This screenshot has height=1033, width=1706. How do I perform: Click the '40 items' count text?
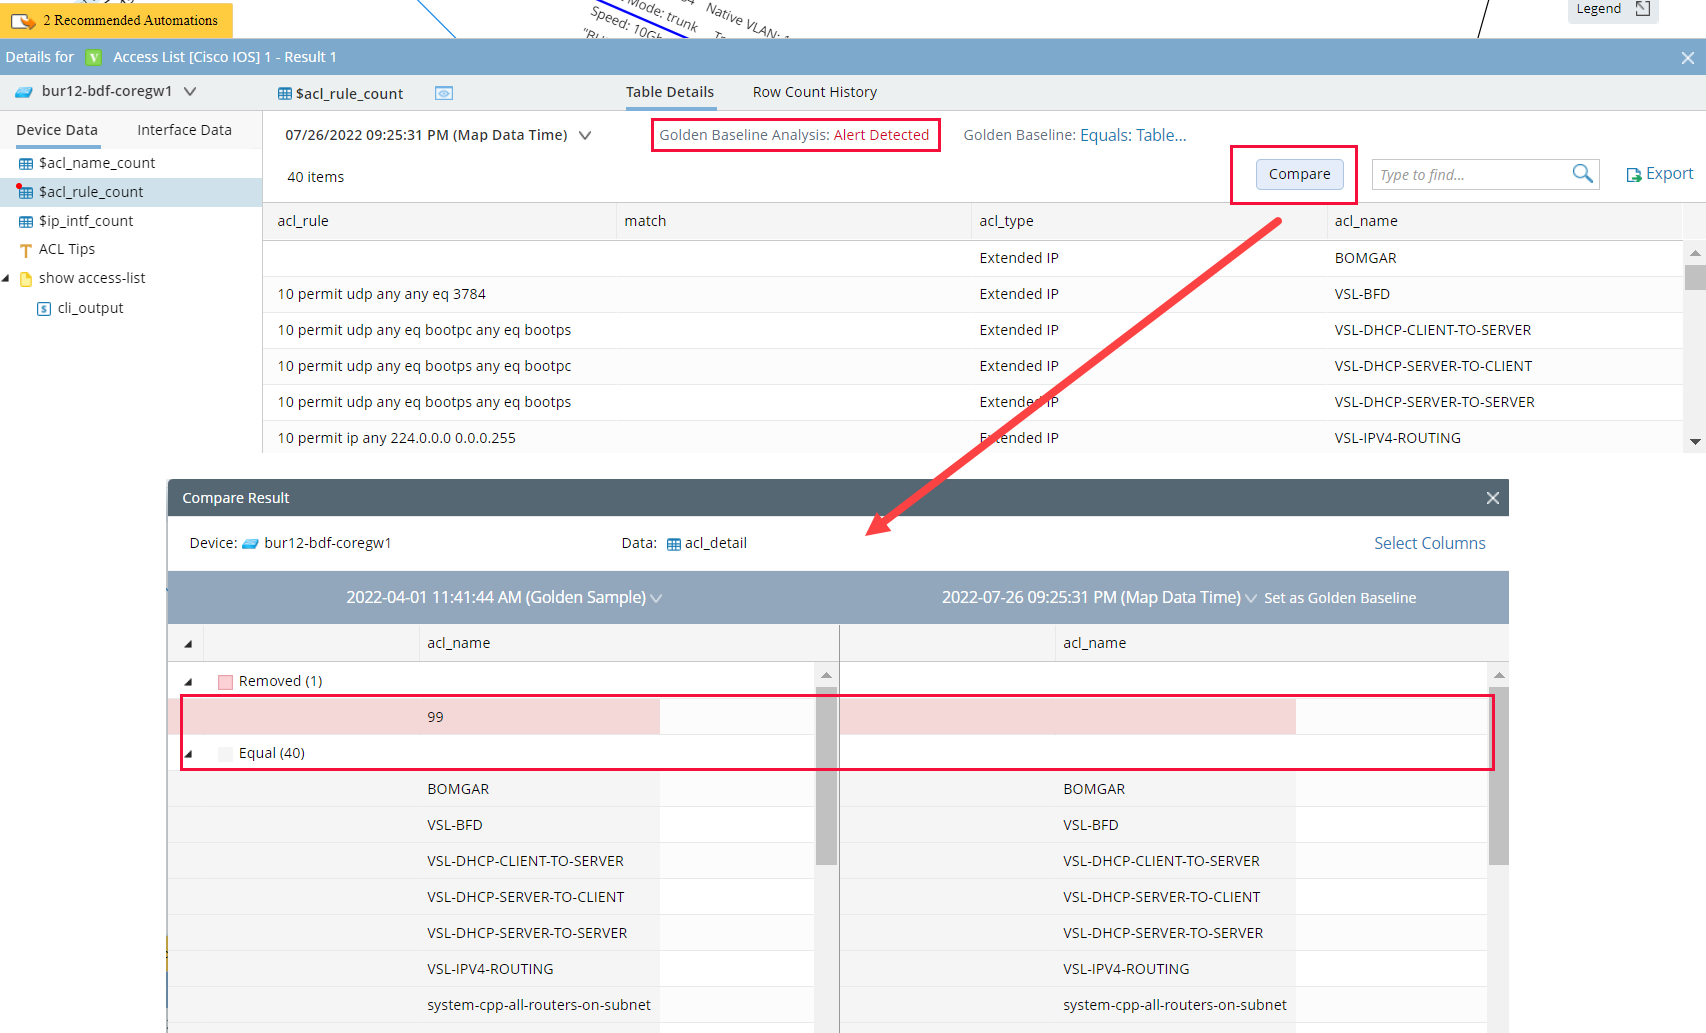coord(315,177)
